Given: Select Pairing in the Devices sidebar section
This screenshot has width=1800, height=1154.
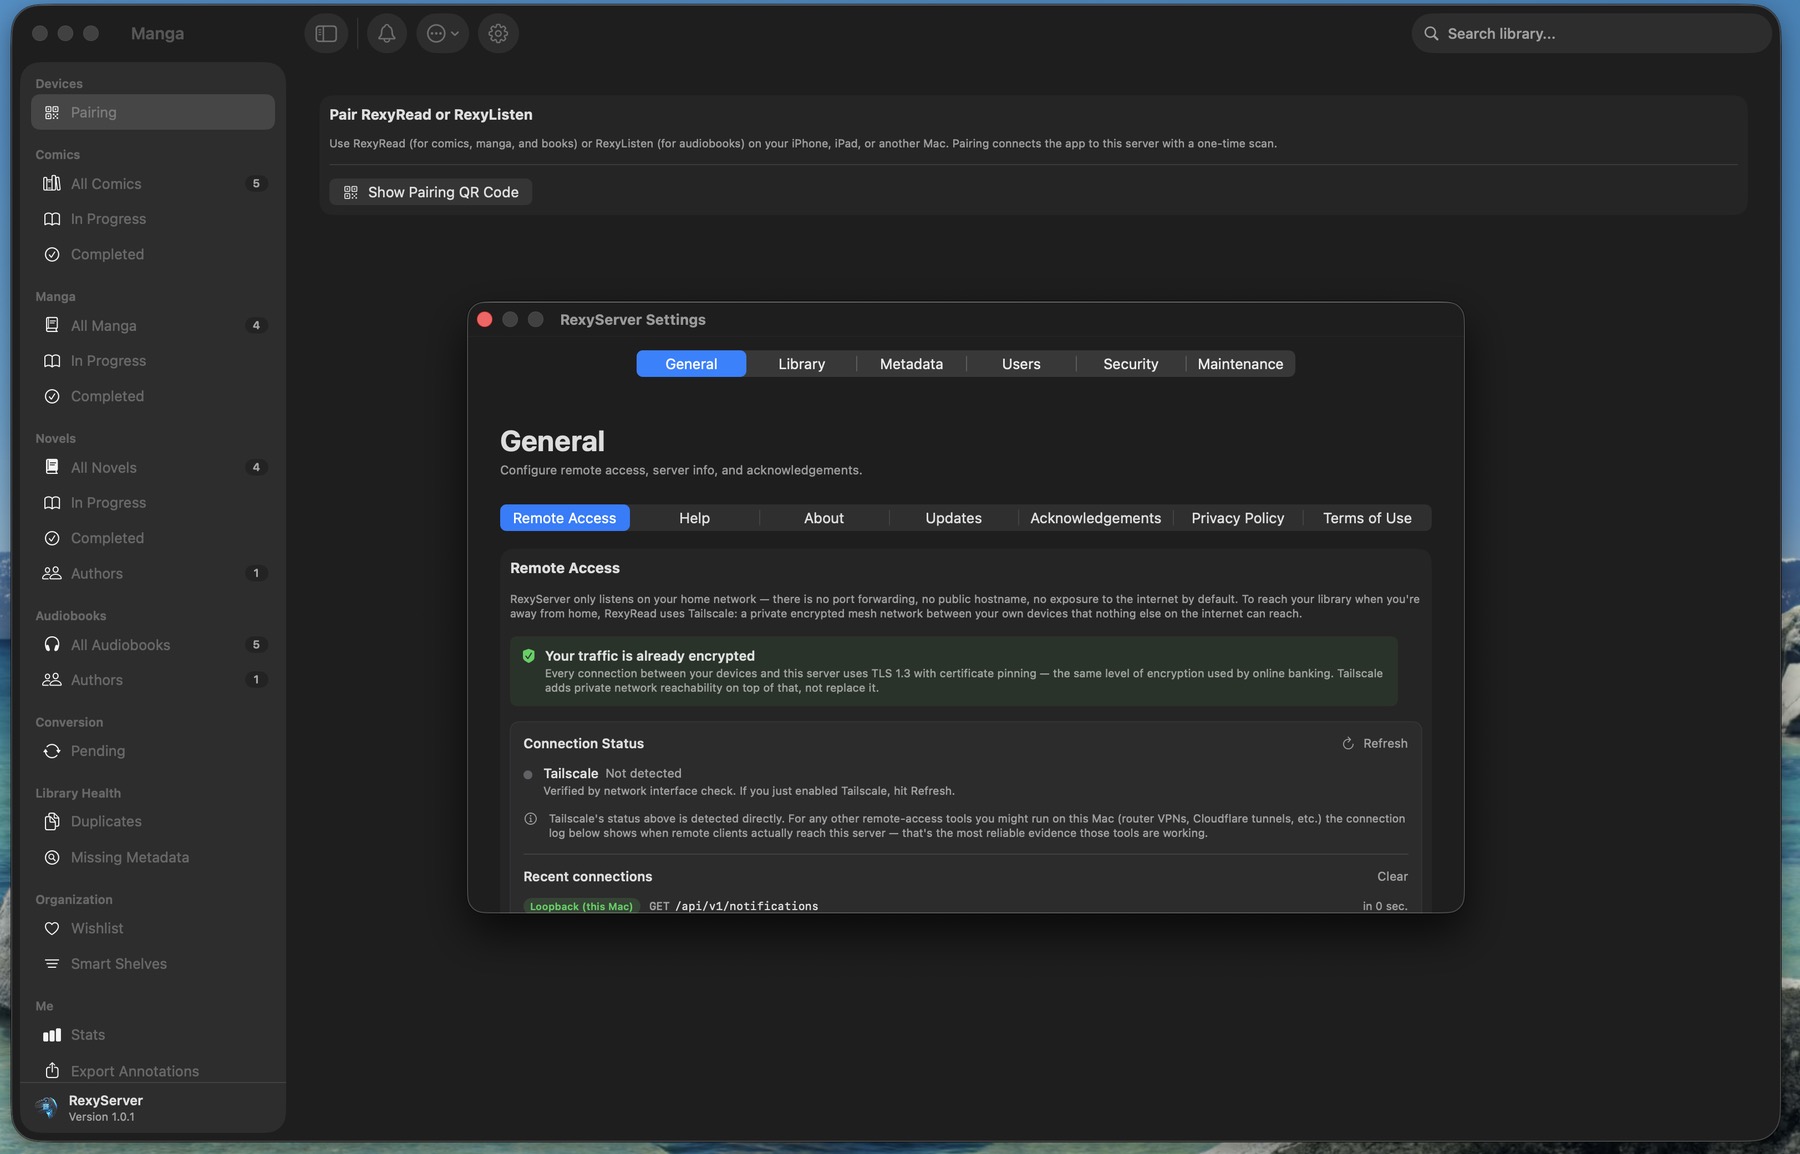Looking at the screenshot, I should 153,112.
